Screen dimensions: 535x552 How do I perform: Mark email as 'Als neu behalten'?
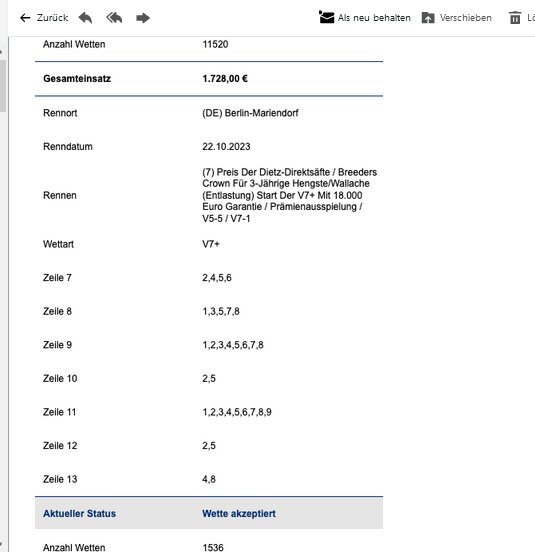click(x=374, y=18)
